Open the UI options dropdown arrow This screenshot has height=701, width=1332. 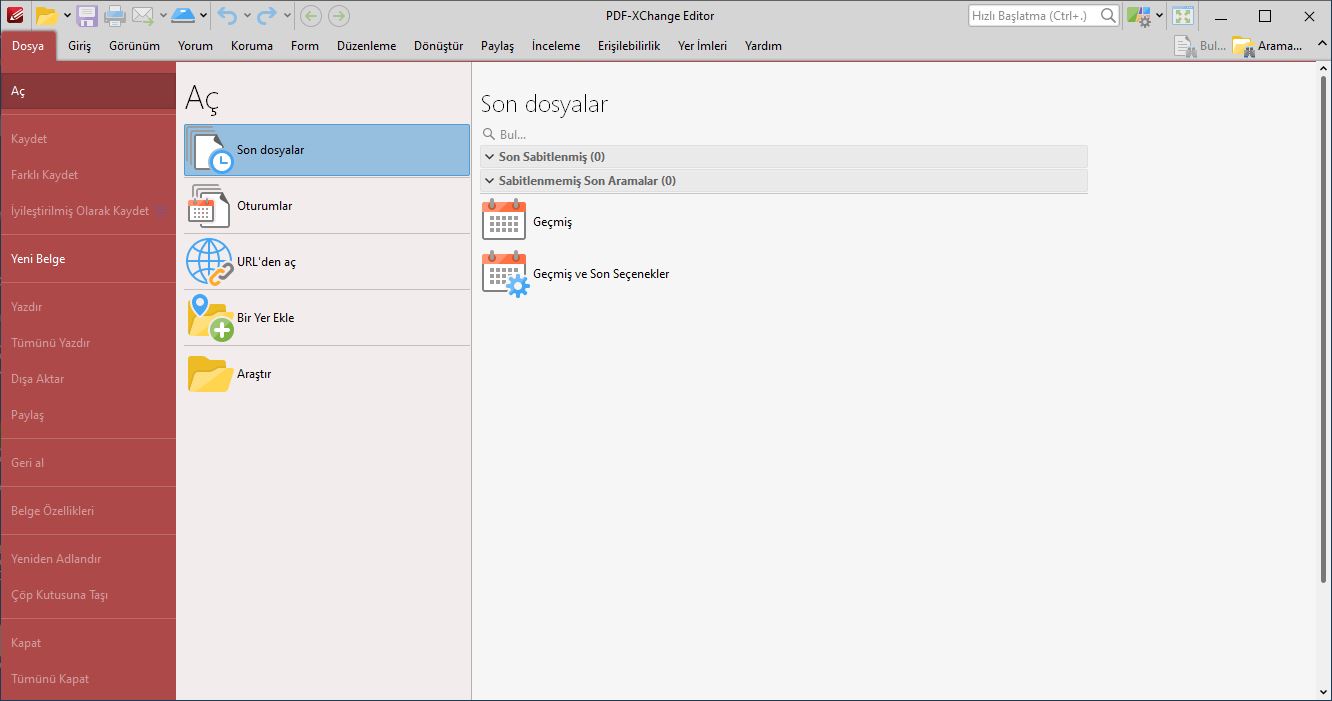point(1160,16)
